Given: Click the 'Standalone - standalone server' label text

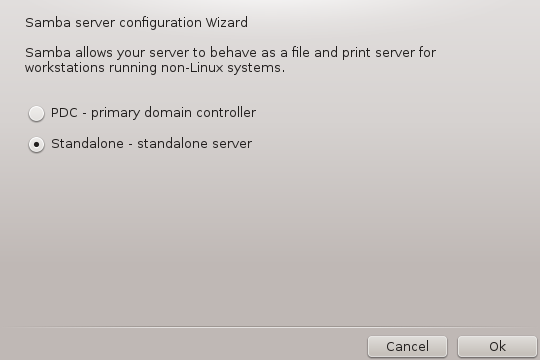Looking at the screenshot, I should coord(152,144).
